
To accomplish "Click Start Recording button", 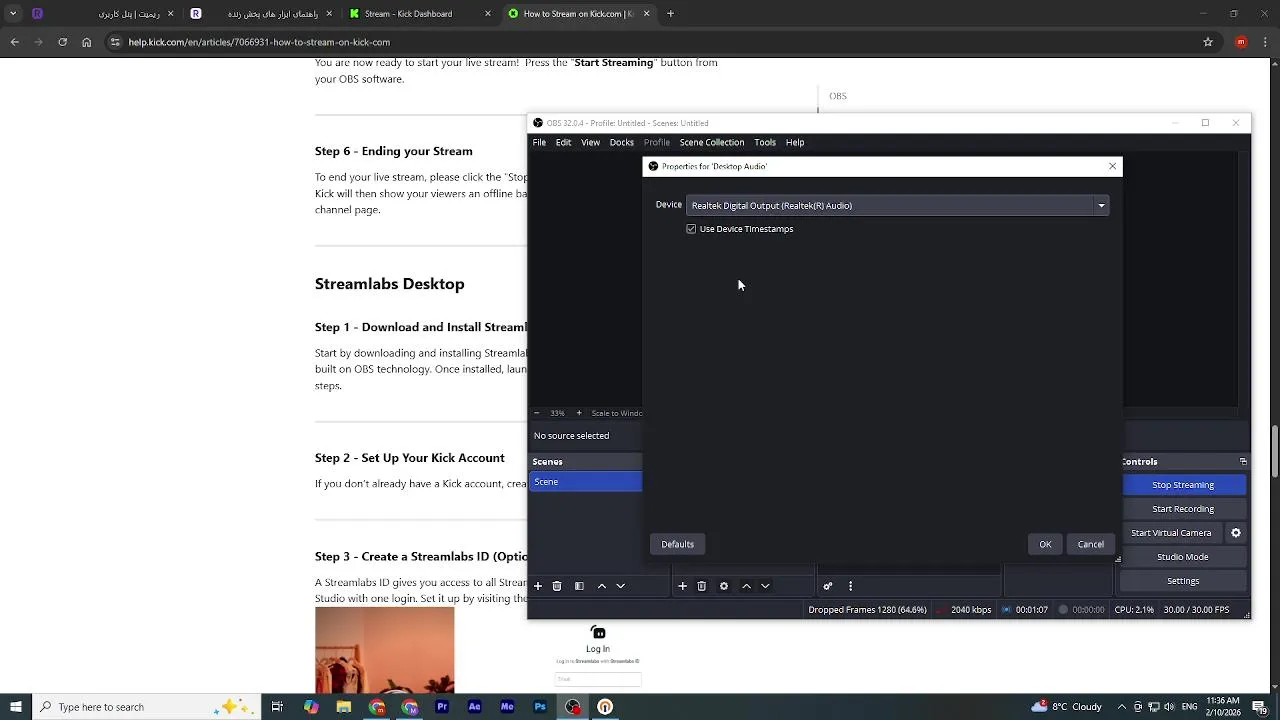I will click(x=1183, y=509).
